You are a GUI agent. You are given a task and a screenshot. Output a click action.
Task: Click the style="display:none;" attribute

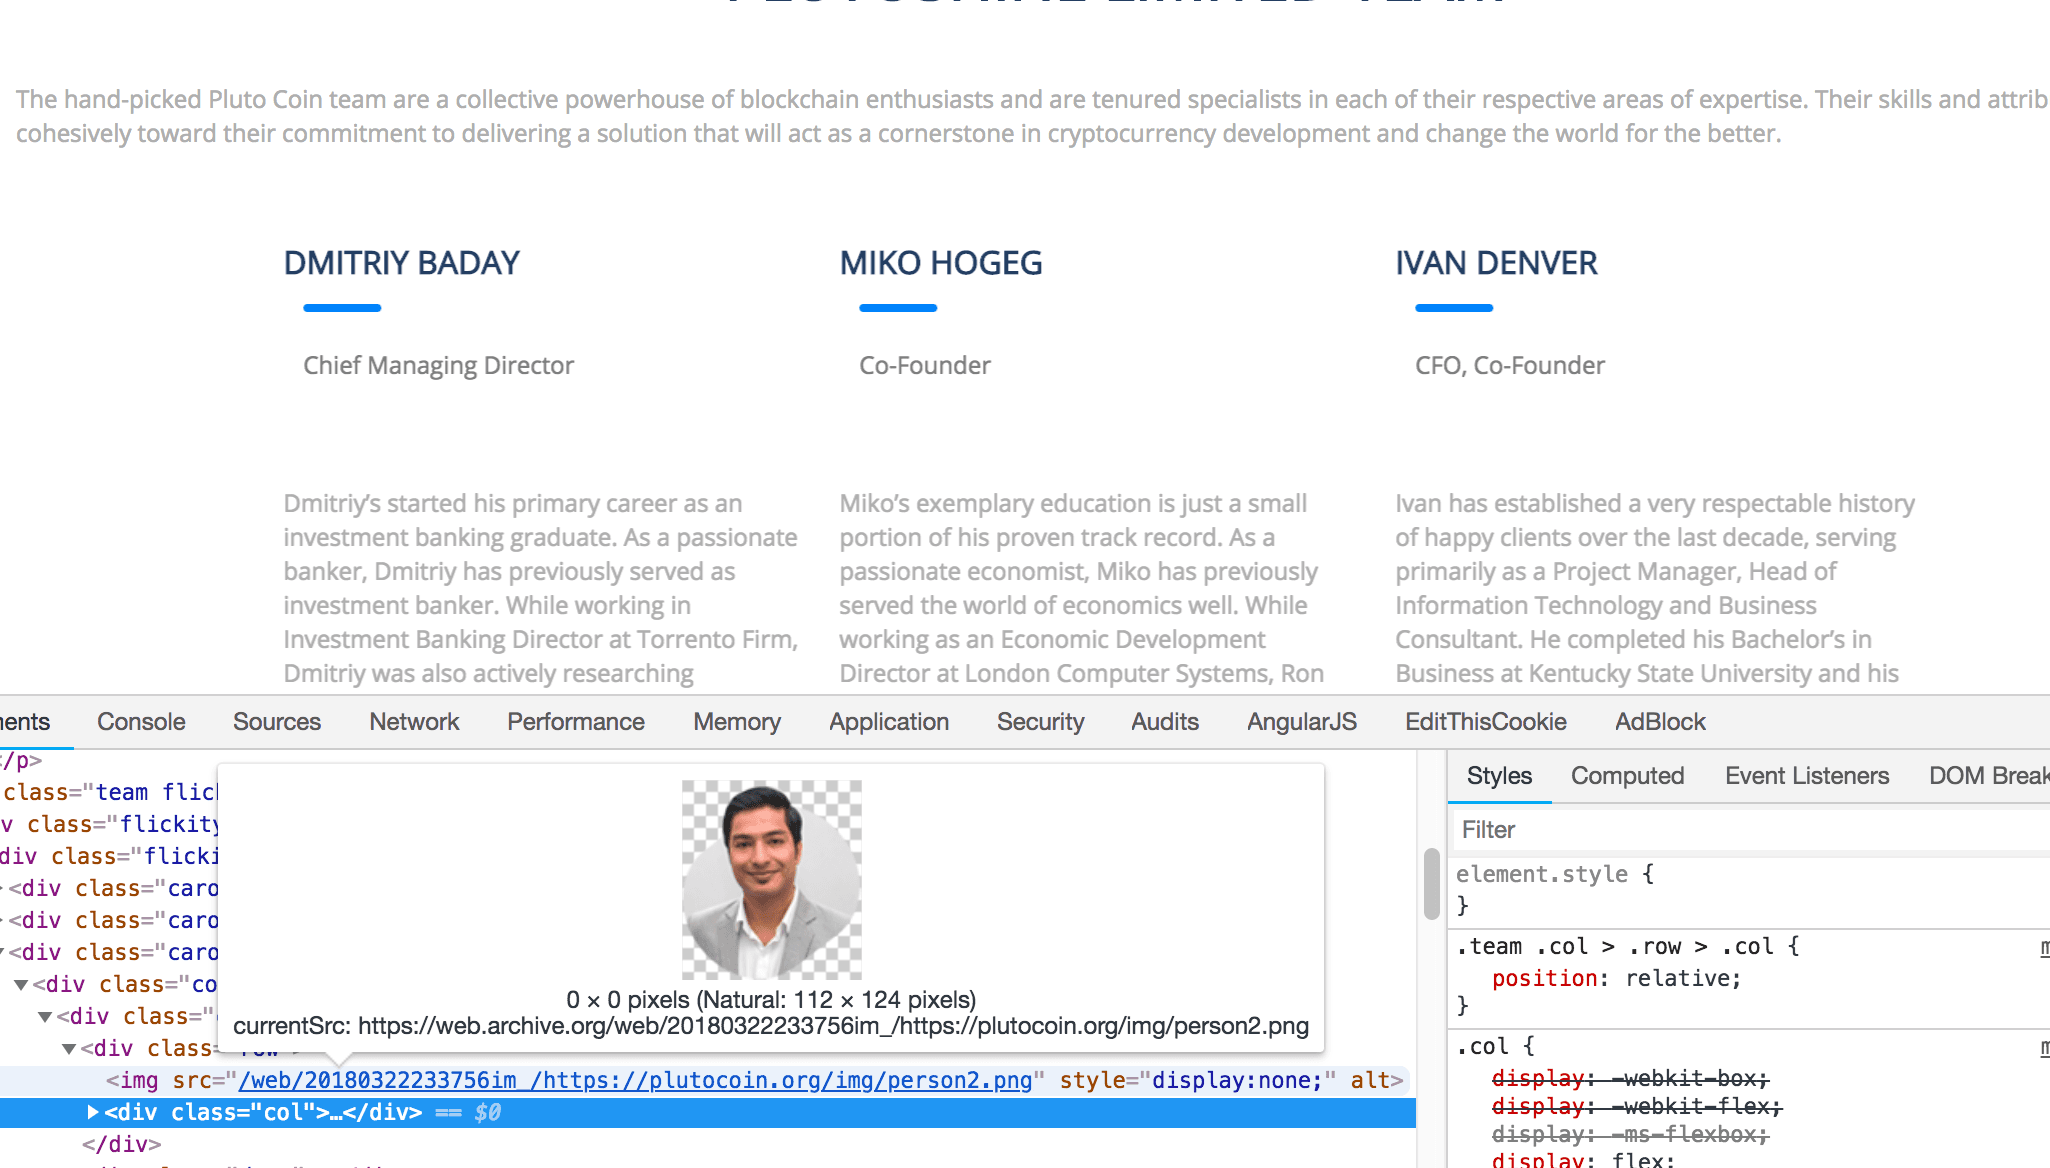point(1198,1080)
